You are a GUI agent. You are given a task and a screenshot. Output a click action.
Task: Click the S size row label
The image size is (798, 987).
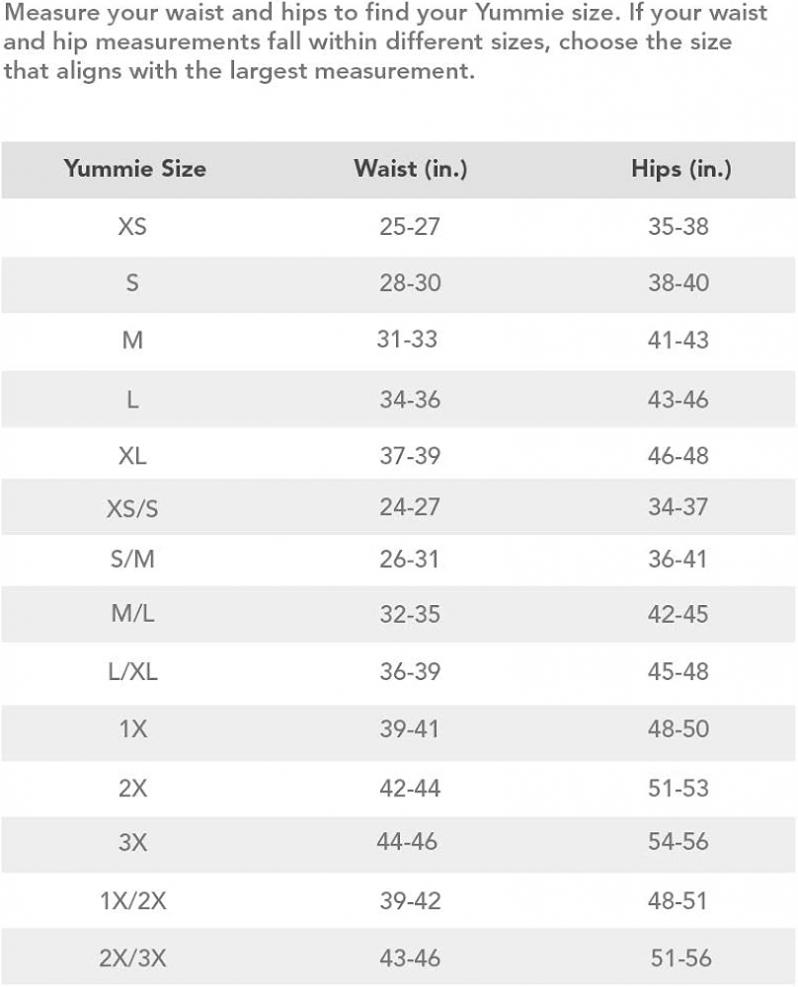132,283
